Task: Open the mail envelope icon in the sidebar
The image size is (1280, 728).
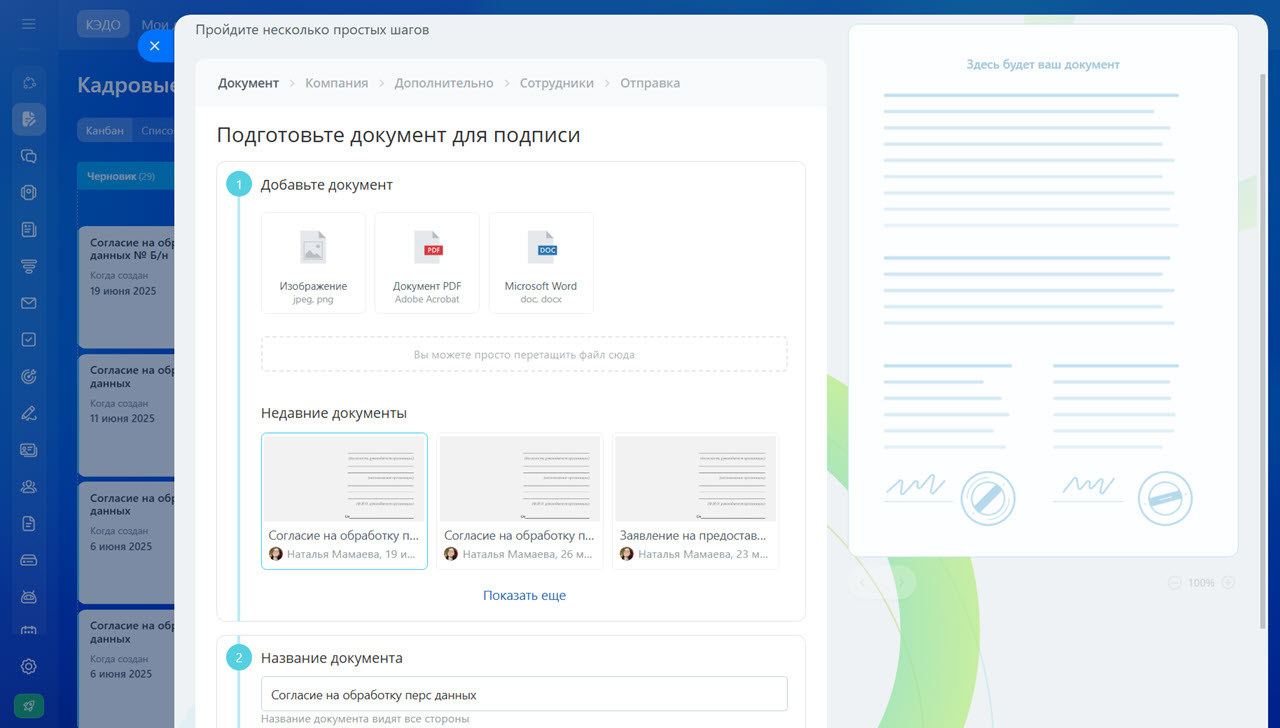Action: (x=29, y=303)
